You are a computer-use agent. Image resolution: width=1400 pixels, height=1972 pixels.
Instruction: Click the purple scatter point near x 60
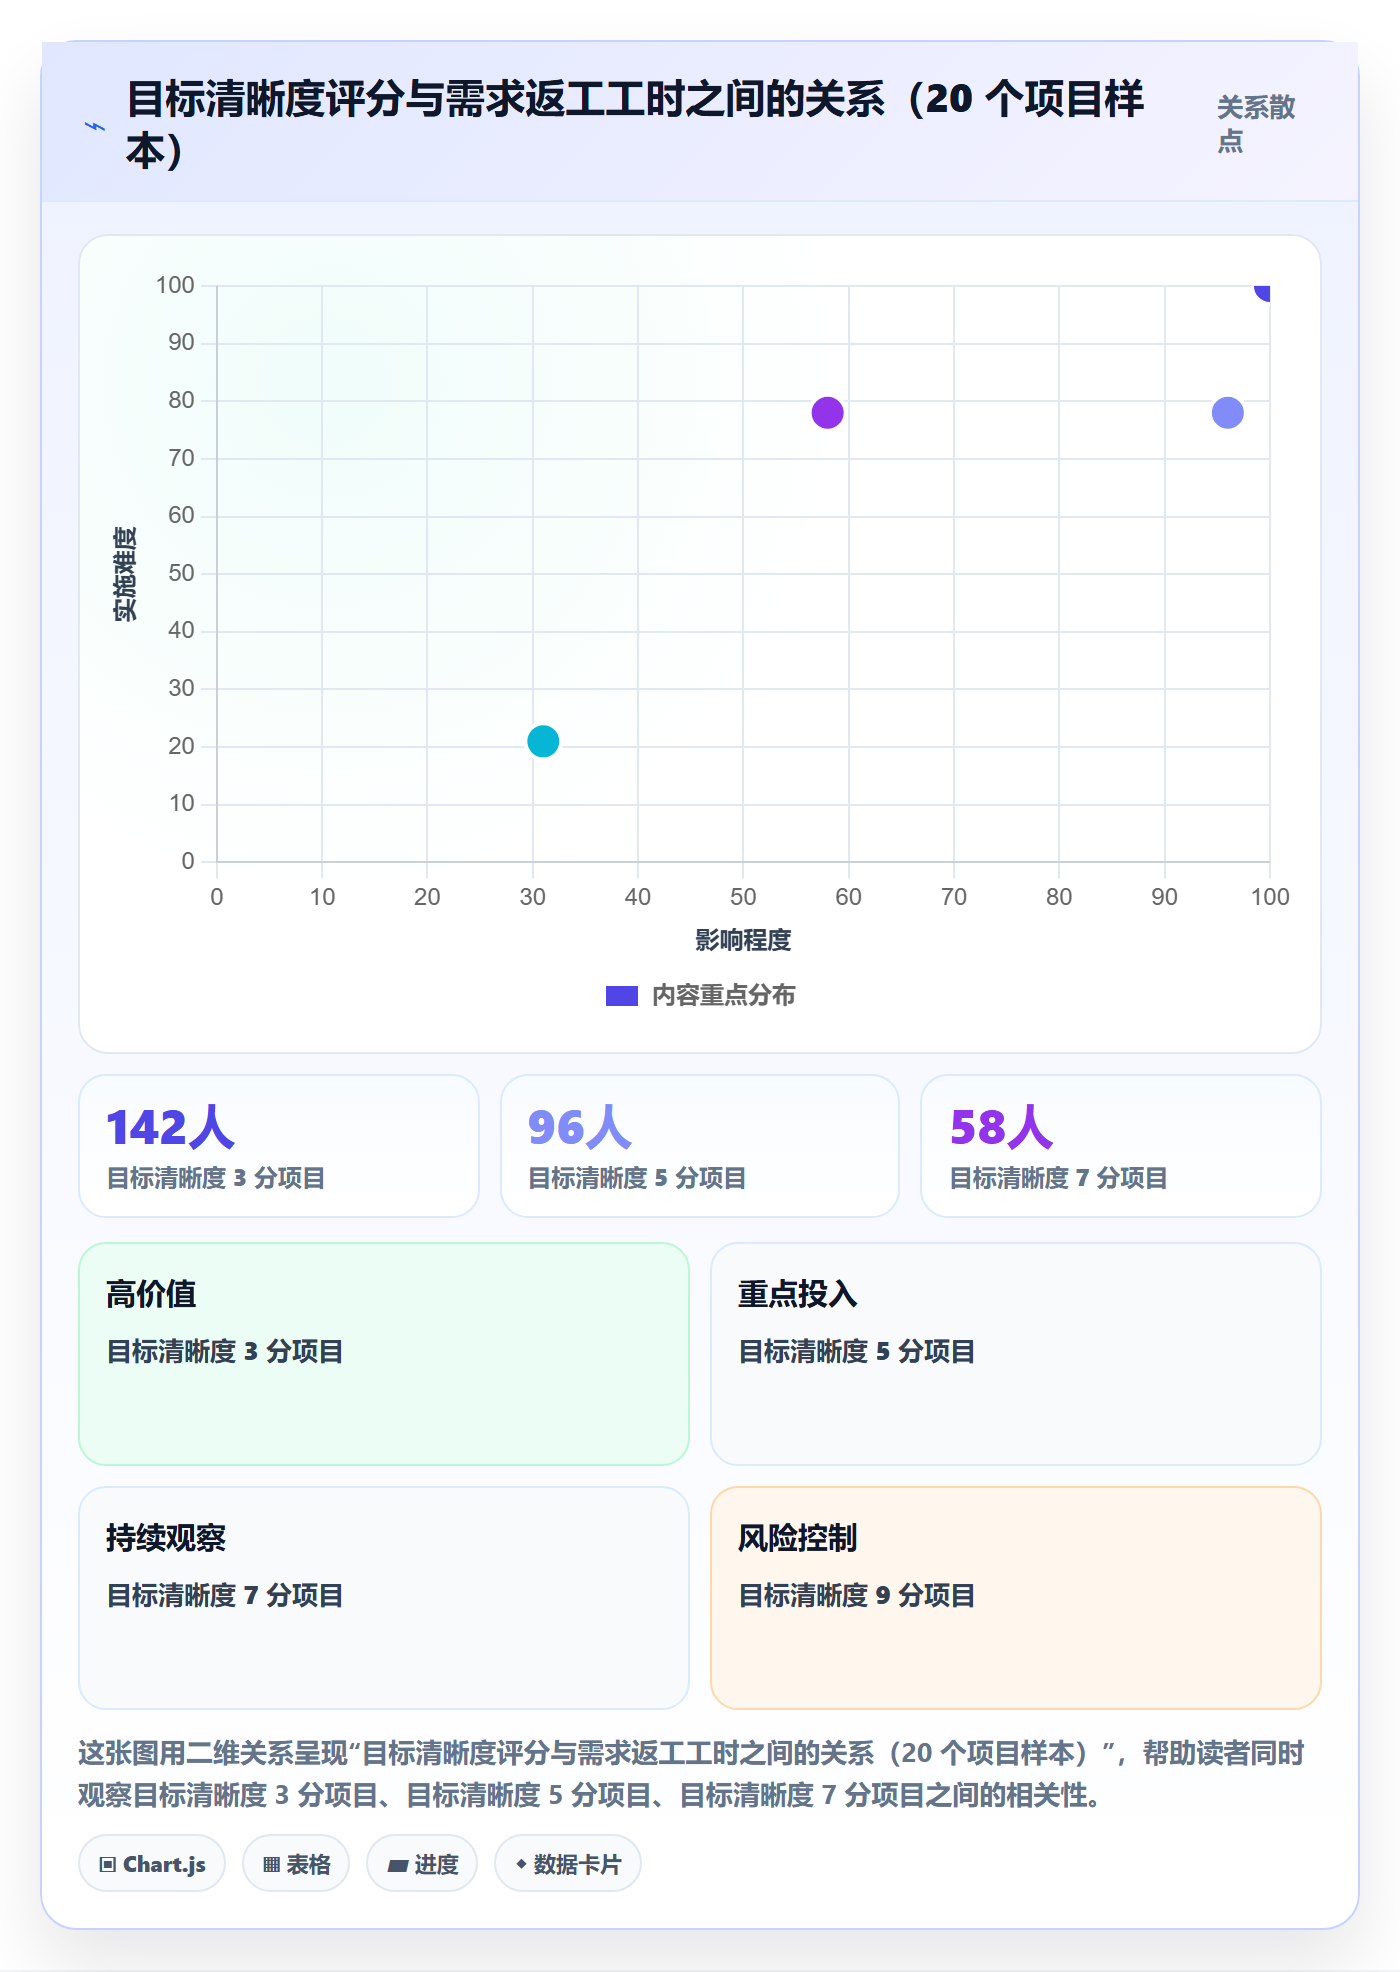(x=827, y=413)
